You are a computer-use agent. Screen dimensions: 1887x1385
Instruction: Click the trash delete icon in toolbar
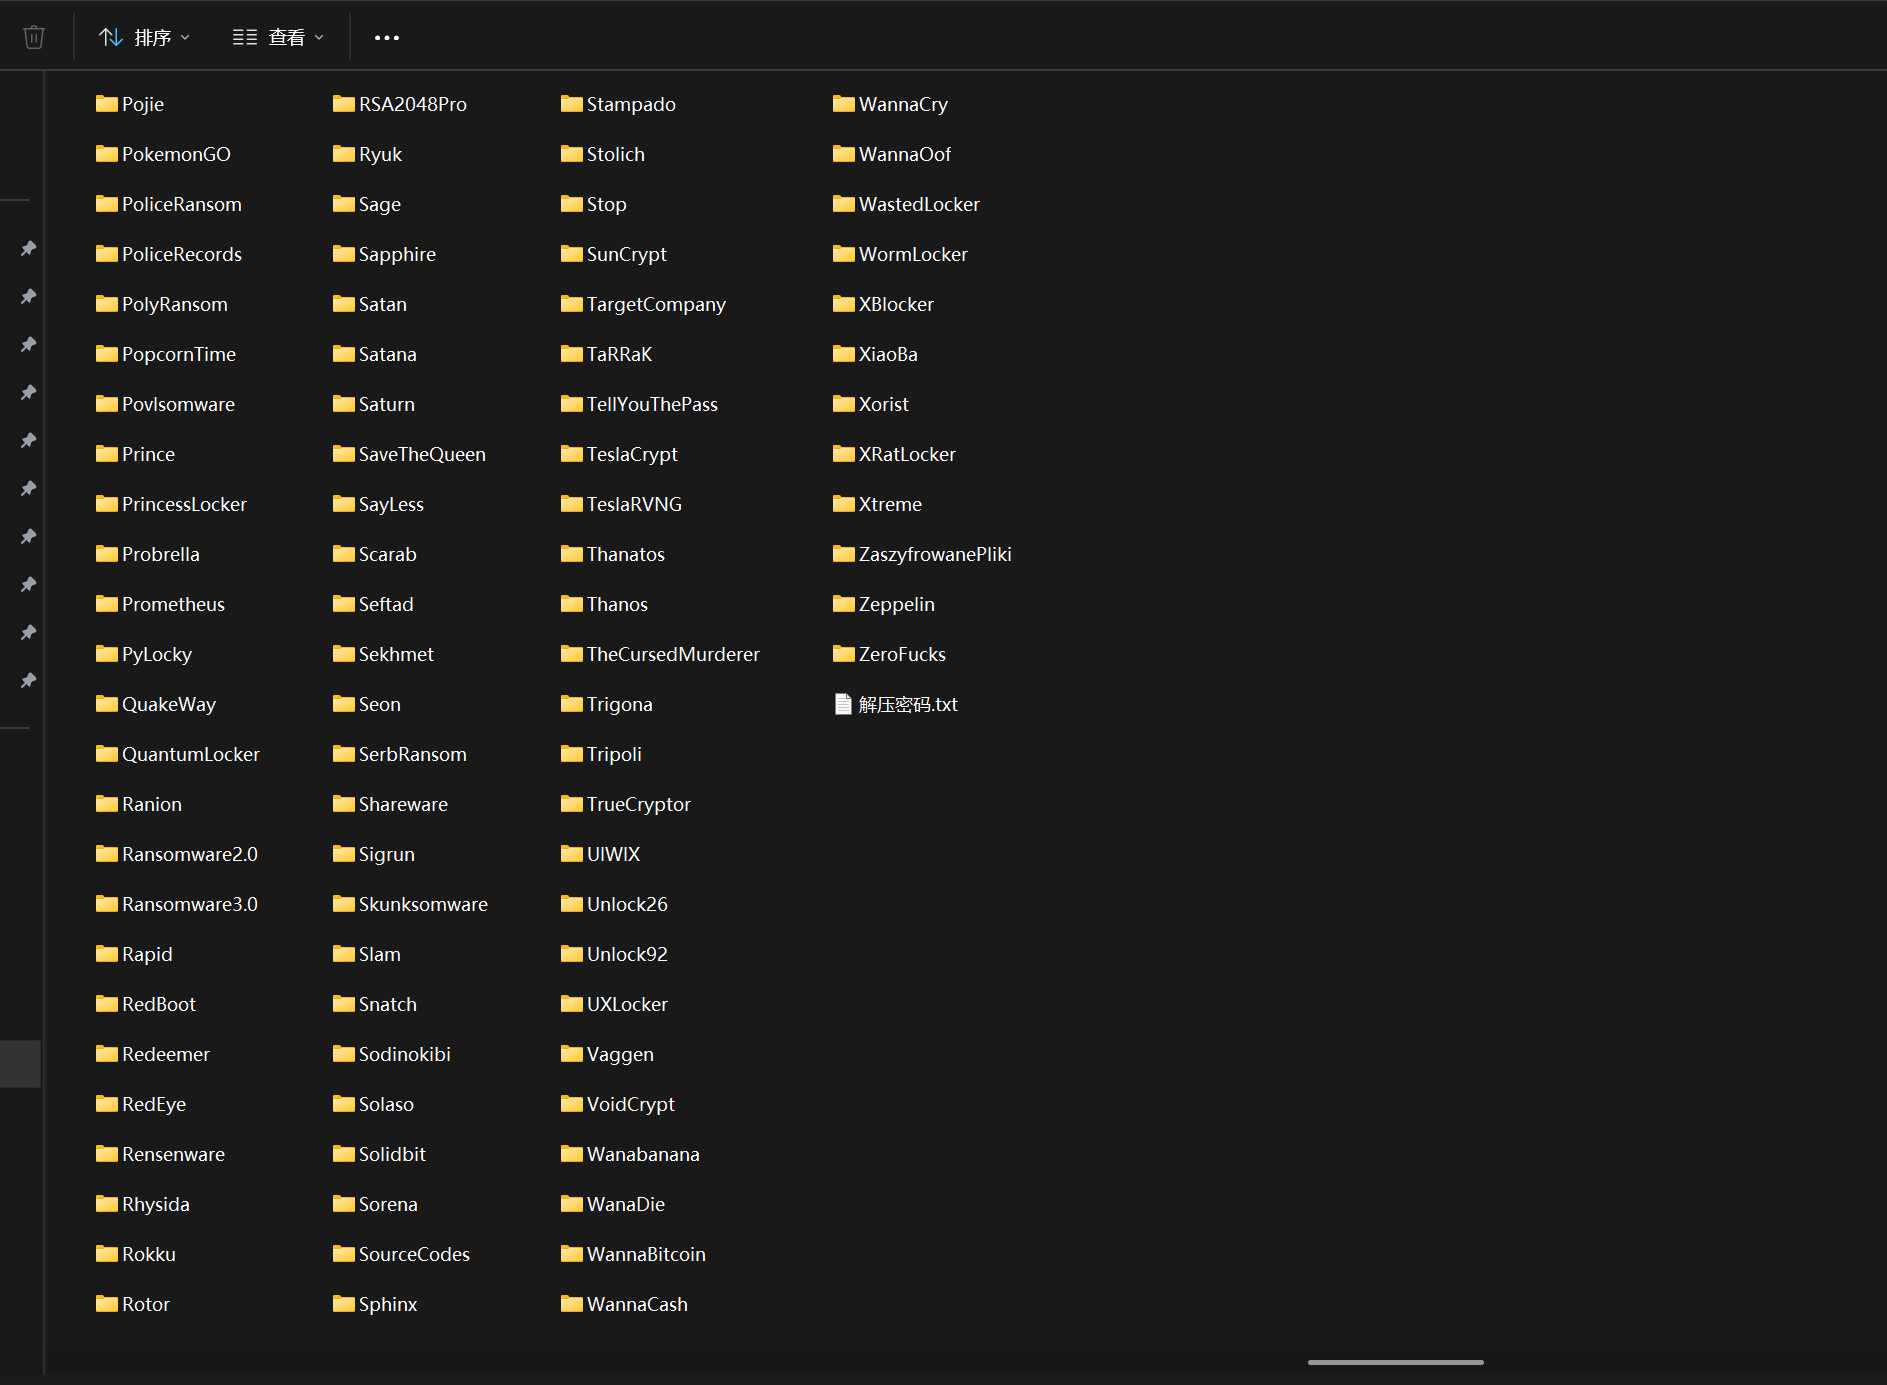coord(34,37)
